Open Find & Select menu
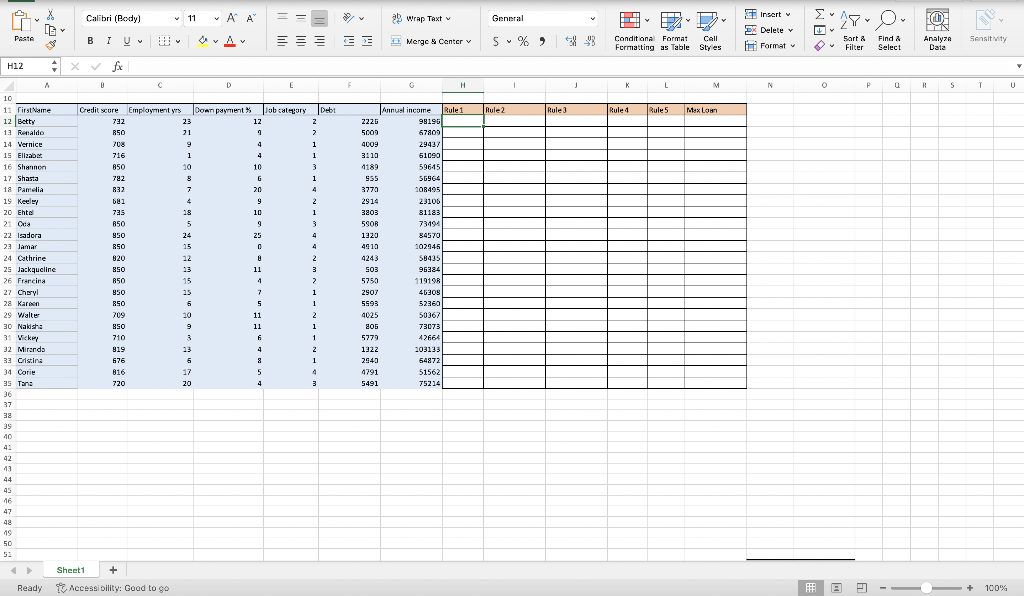 tap(889, 31)
